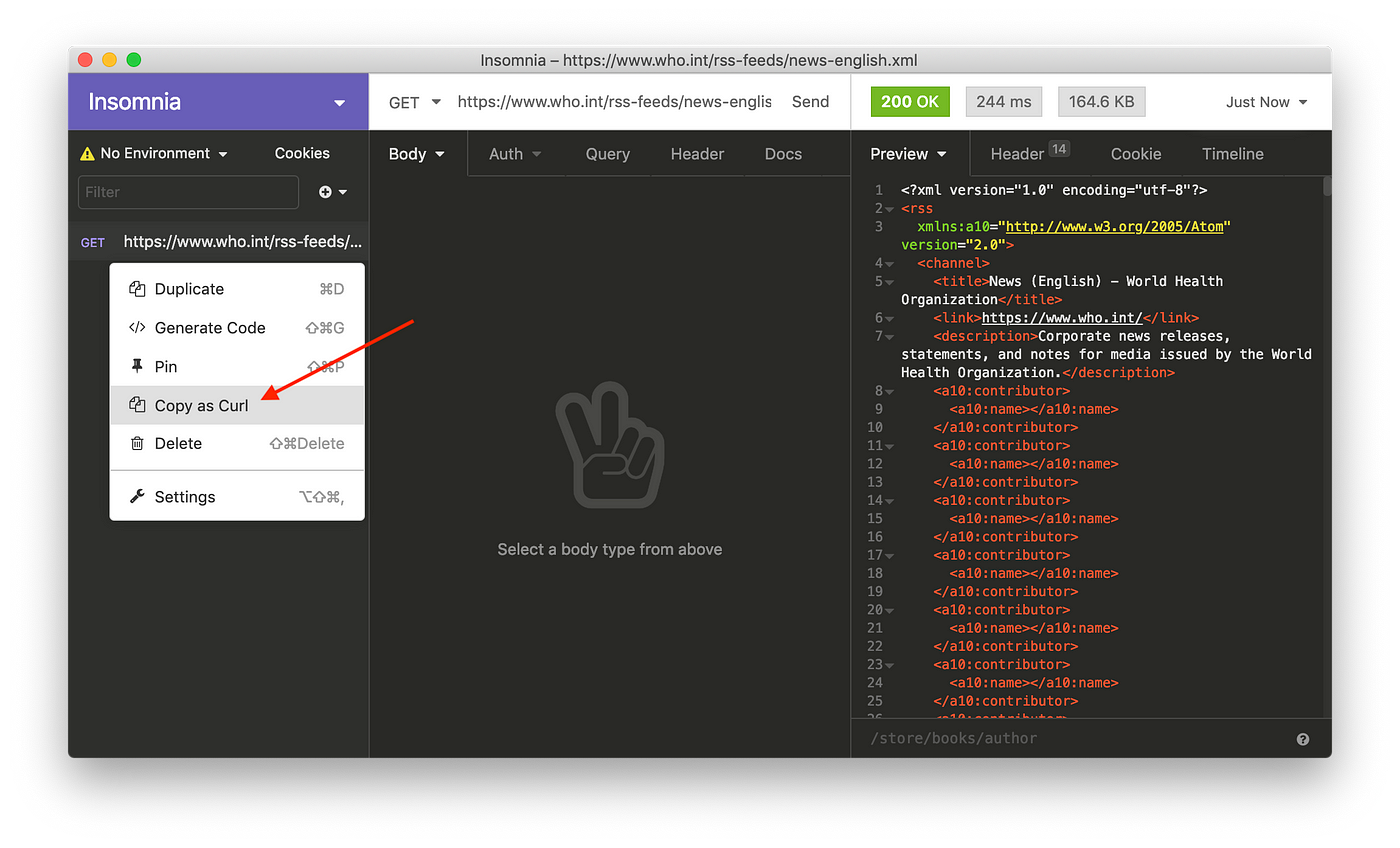The width and height of the screenshot is (1400, 848).
Task: Open the Timeline tab
Action: (x=1232, y=154)
